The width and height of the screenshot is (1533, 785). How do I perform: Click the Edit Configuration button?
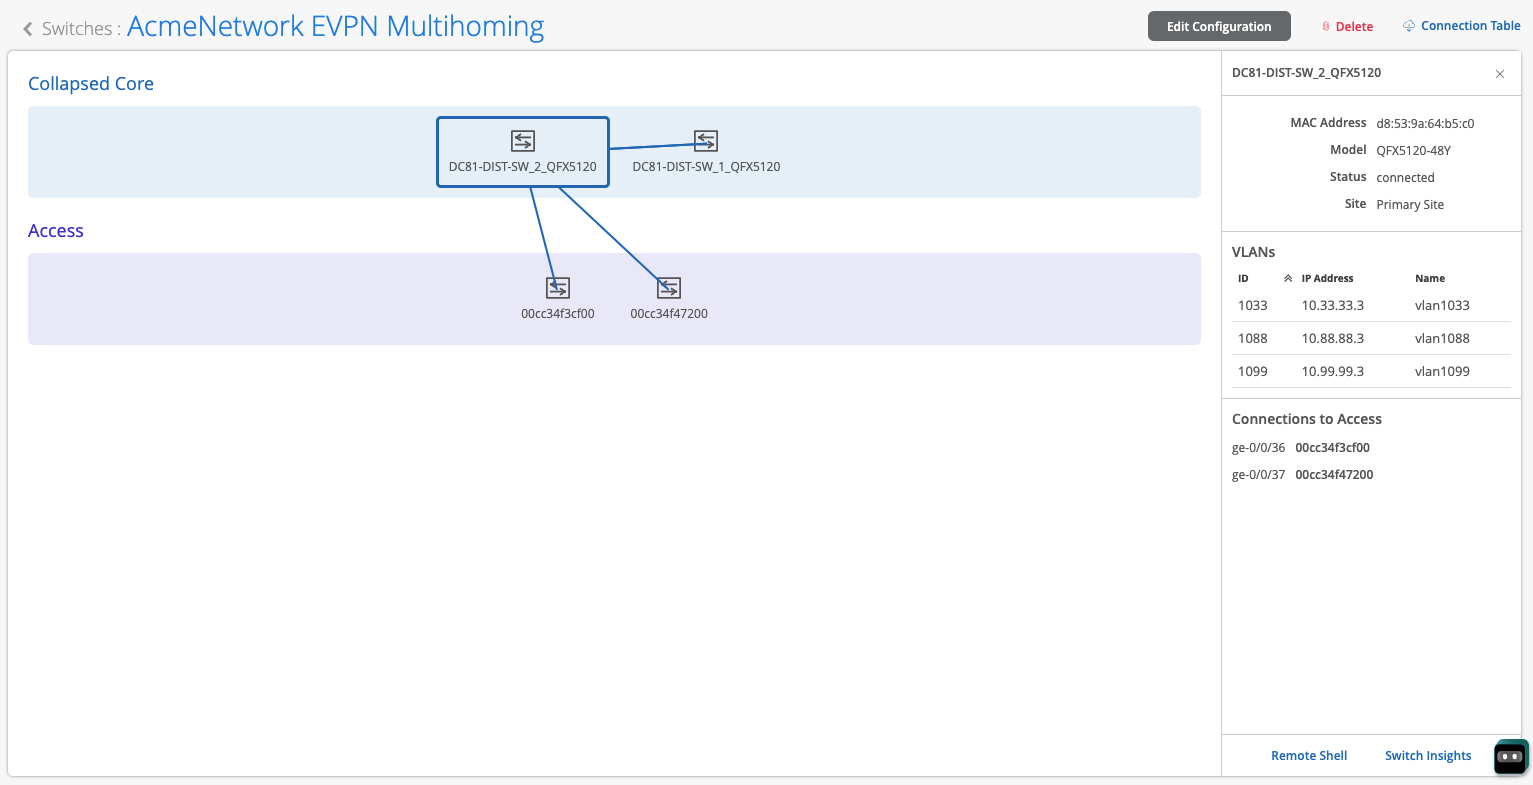click(1218, 27)
